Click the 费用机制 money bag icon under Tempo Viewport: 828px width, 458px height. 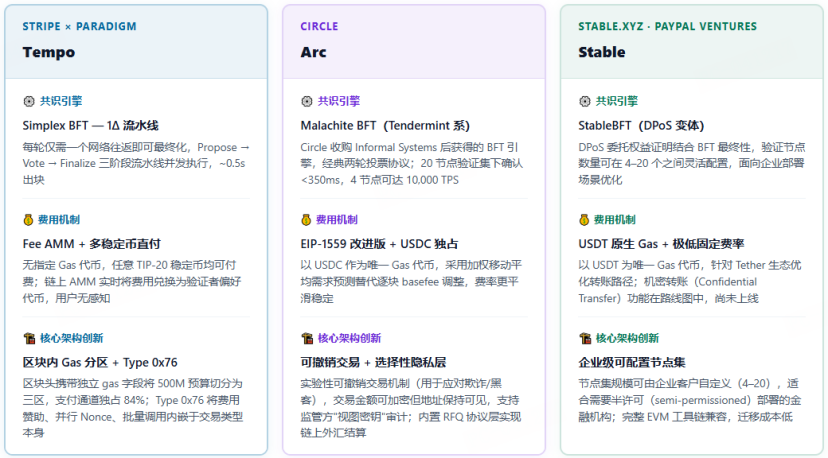click(29, 219)
